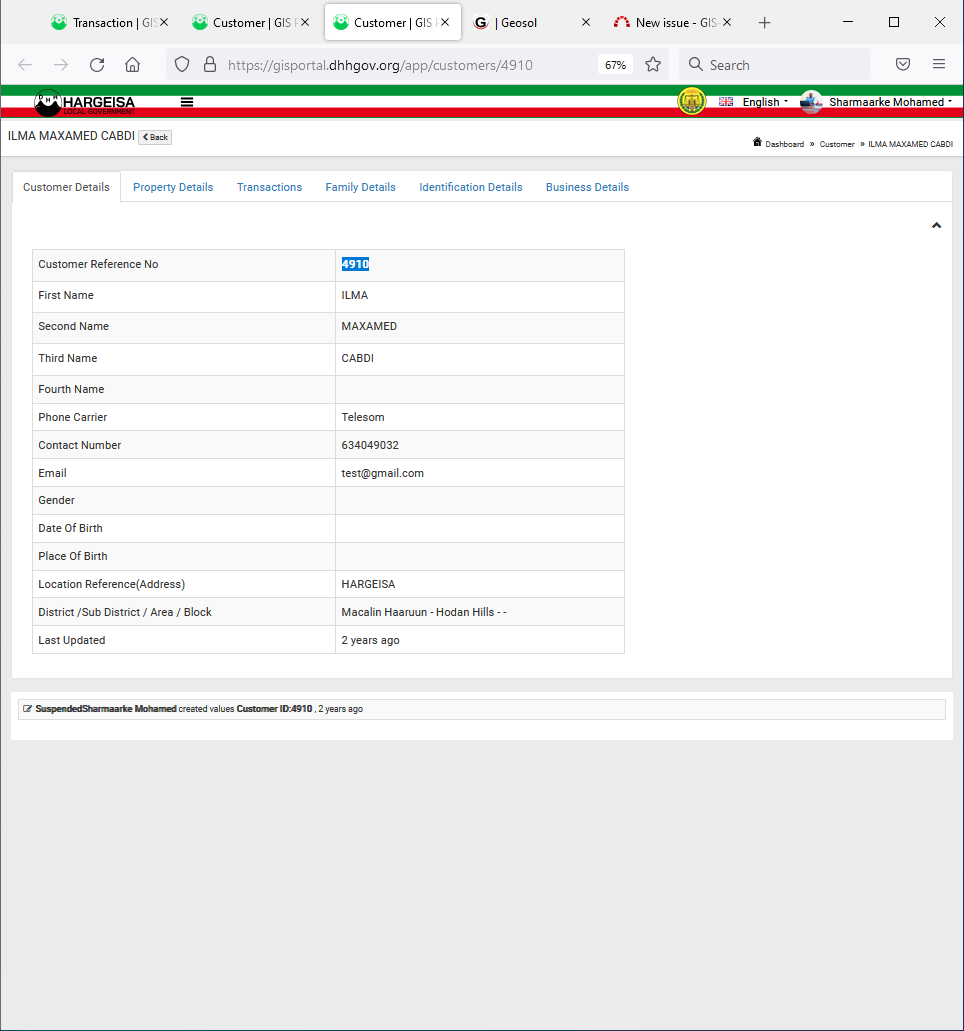The width and height of the screenshot is (964, 1031).
Task: Click the Save to Pocket icon
Action: point(903,64)
